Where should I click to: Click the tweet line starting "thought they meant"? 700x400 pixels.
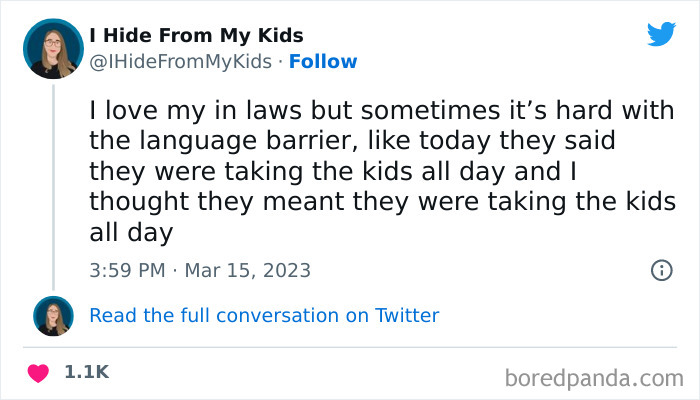coord(380,202)
